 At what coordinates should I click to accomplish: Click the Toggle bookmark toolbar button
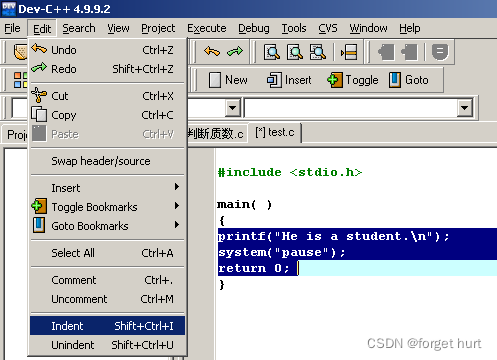pos(353,80)
